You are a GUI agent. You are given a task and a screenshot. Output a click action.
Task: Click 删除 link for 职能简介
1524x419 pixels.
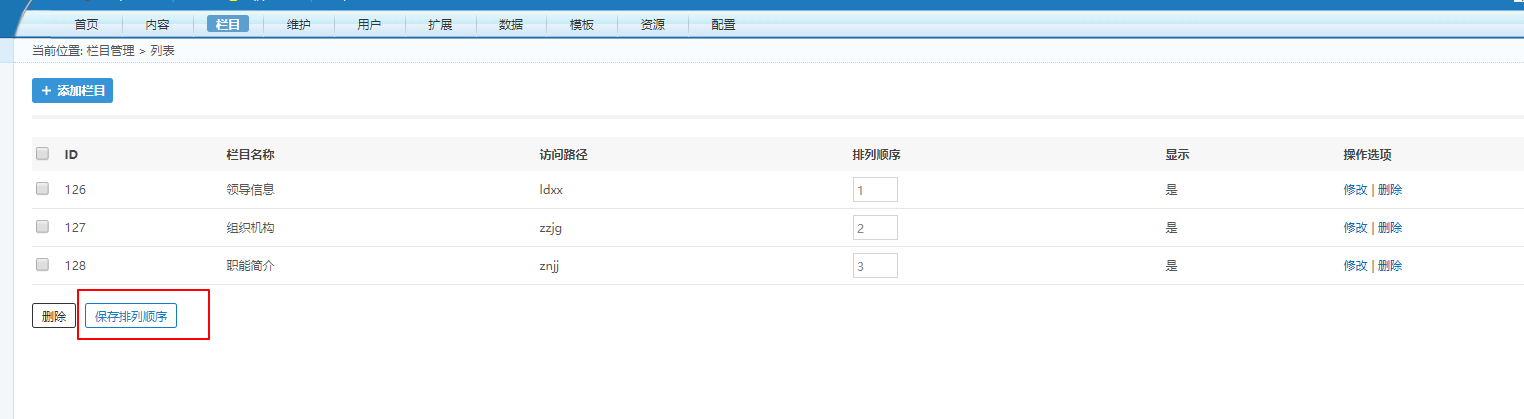[1390, 265]
